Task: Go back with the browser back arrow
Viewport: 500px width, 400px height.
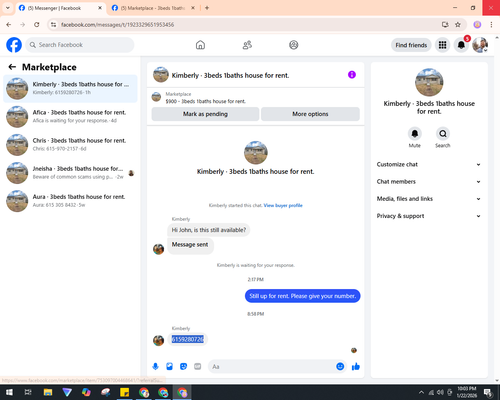Action: [x=9, y=25]
